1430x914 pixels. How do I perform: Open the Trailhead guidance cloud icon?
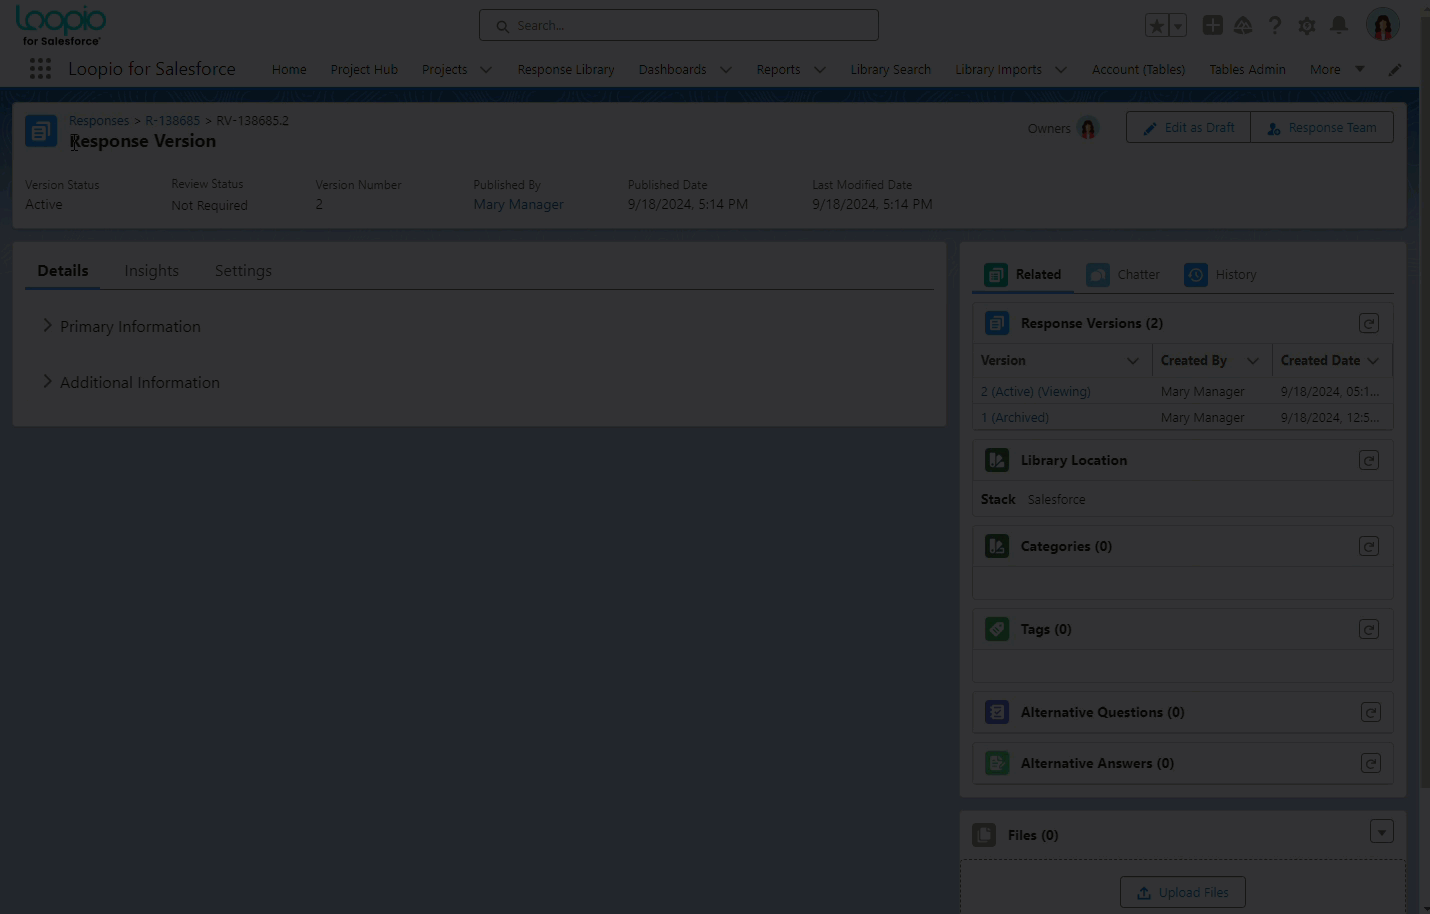(x=1243, y=26)
